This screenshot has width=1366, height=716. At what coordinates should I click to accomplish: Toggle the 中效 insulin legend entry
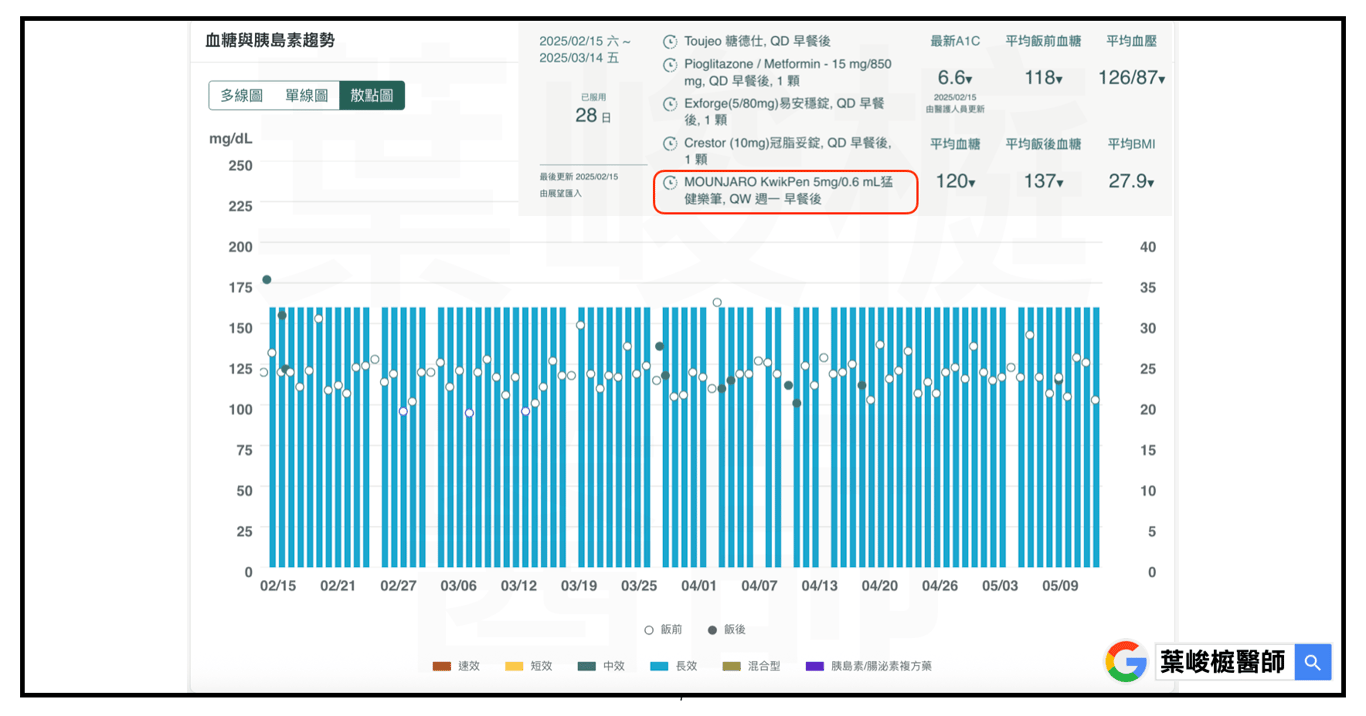click(601, 666)
